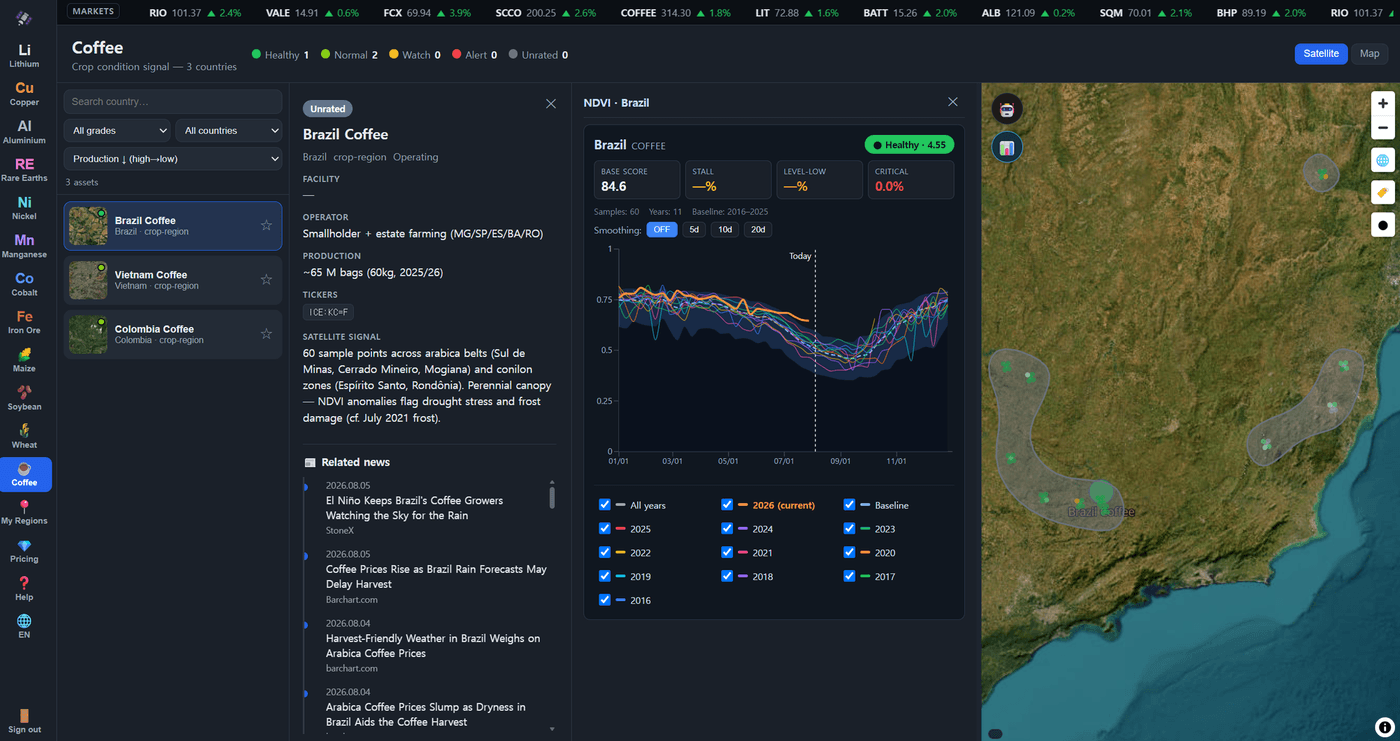1400x741 pixels.
Task: Switch to the Copper commodity
Action: 24,94
